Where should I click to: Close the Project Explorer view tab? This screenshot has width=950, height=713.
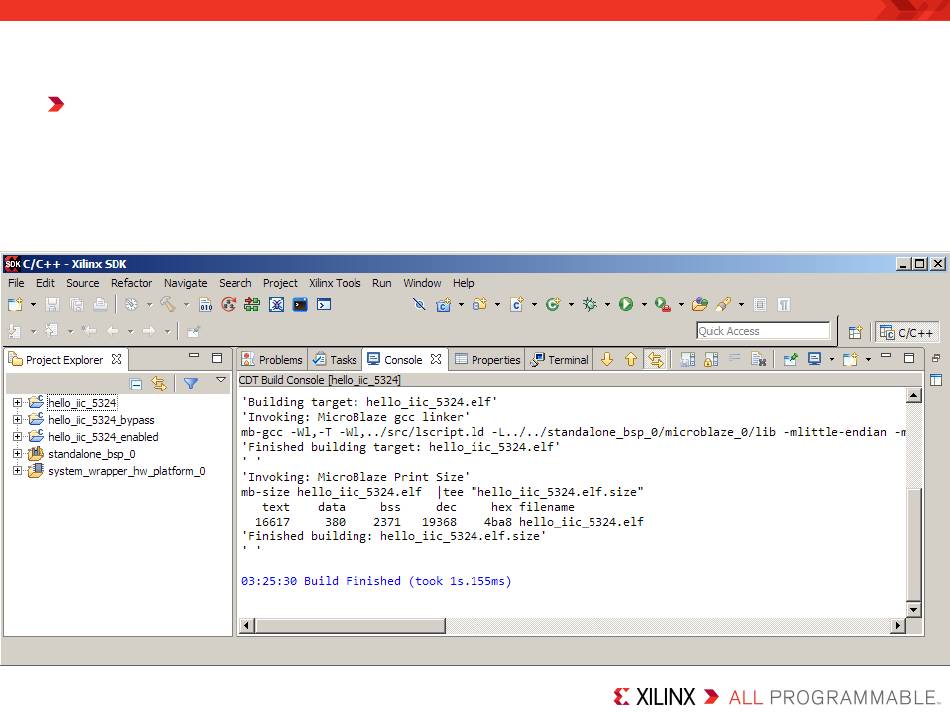[116, 359]
